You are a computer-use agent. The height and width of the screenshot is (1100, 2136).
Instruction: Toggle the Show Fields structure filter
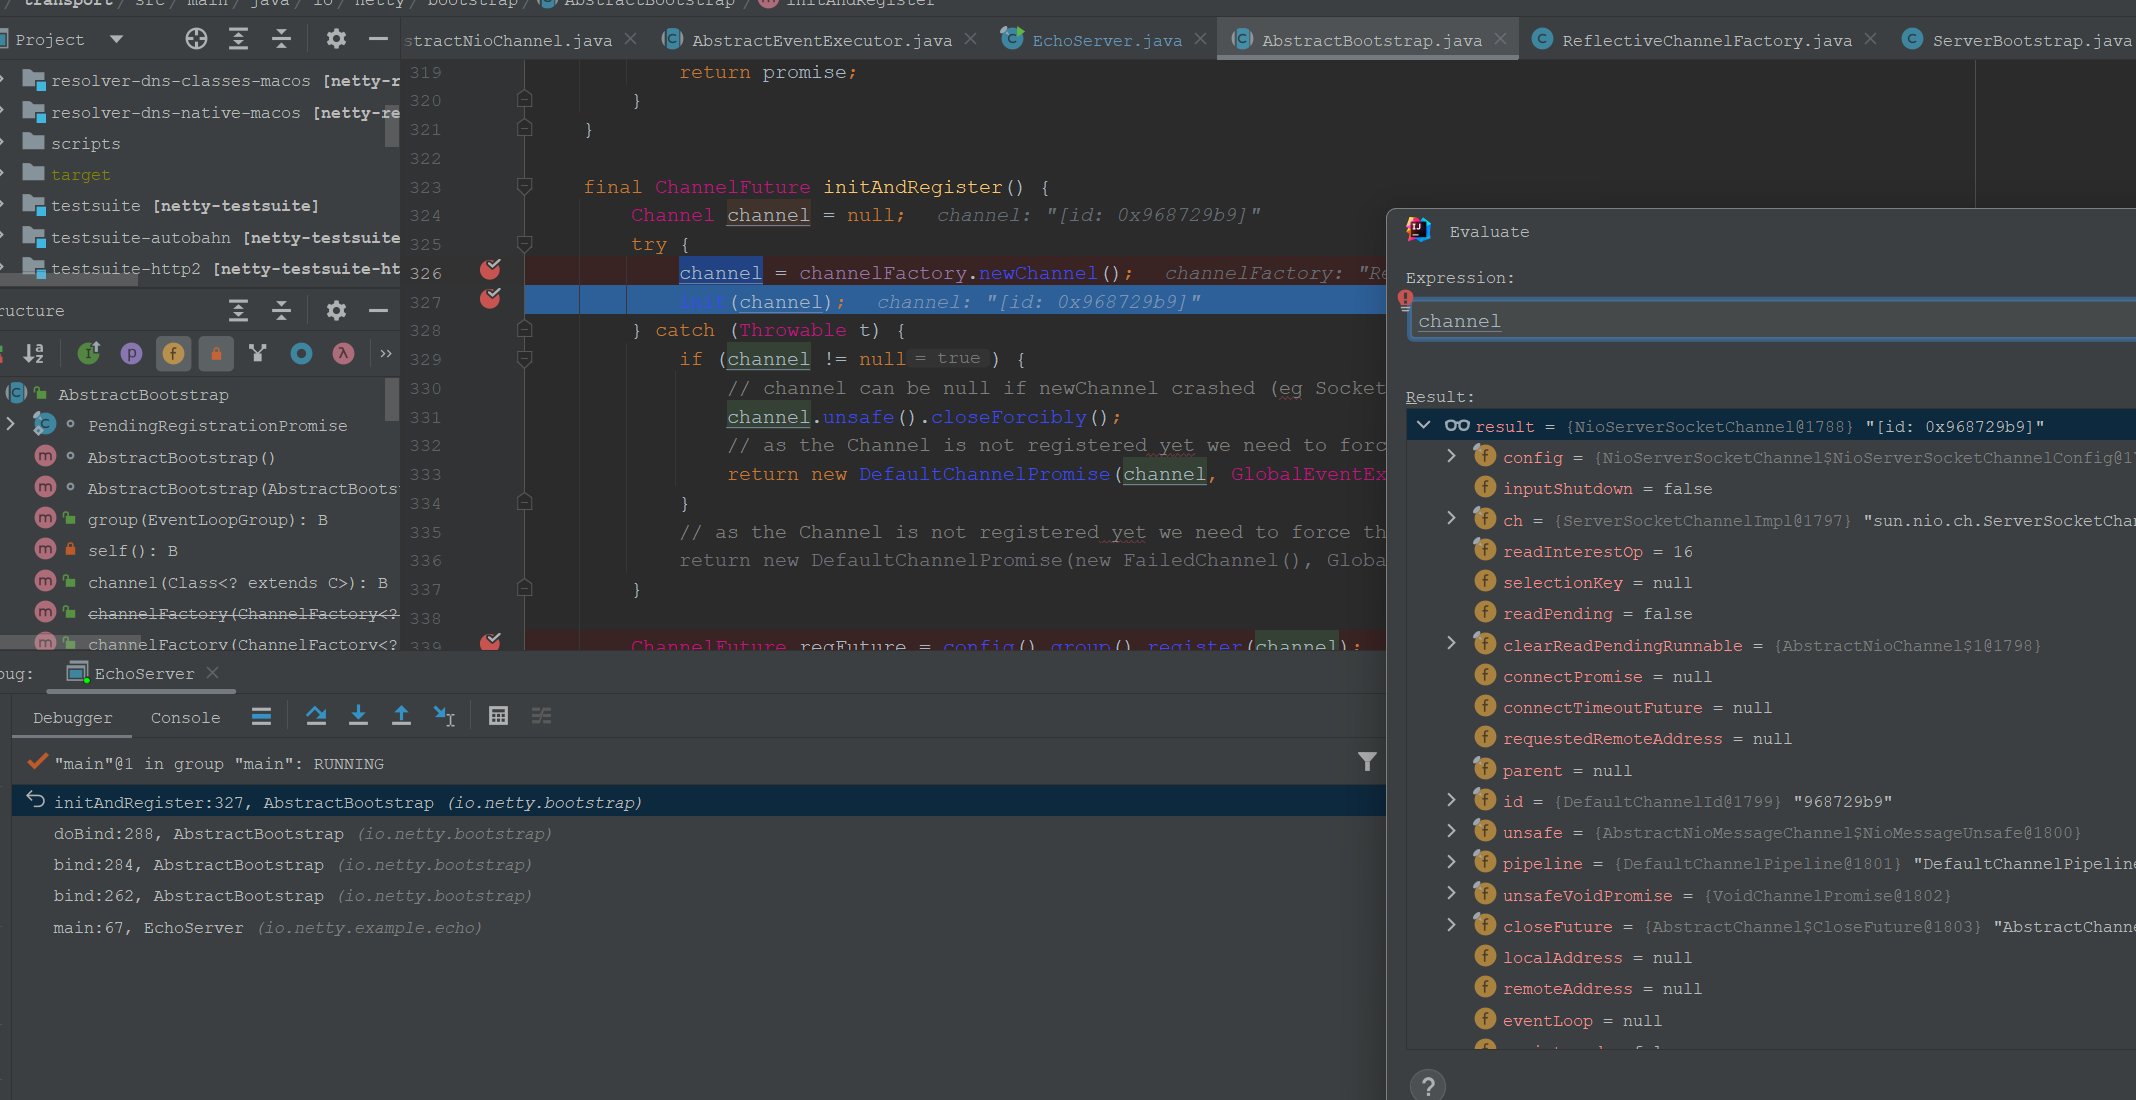click(x=173, y=353)
